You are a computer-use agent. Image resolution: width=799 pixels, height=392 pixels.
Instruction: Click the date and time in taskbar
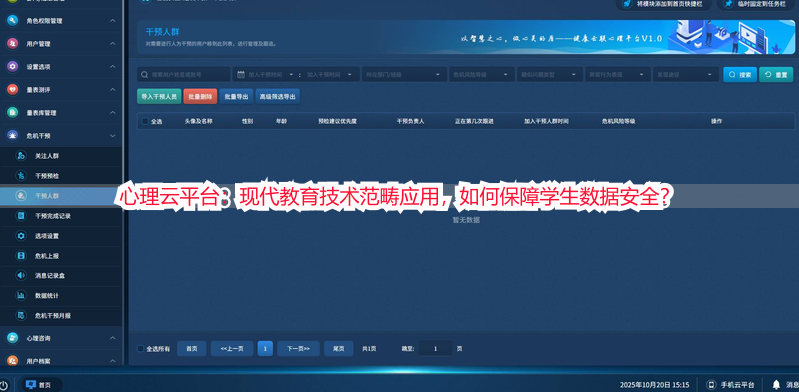point(655,385)
